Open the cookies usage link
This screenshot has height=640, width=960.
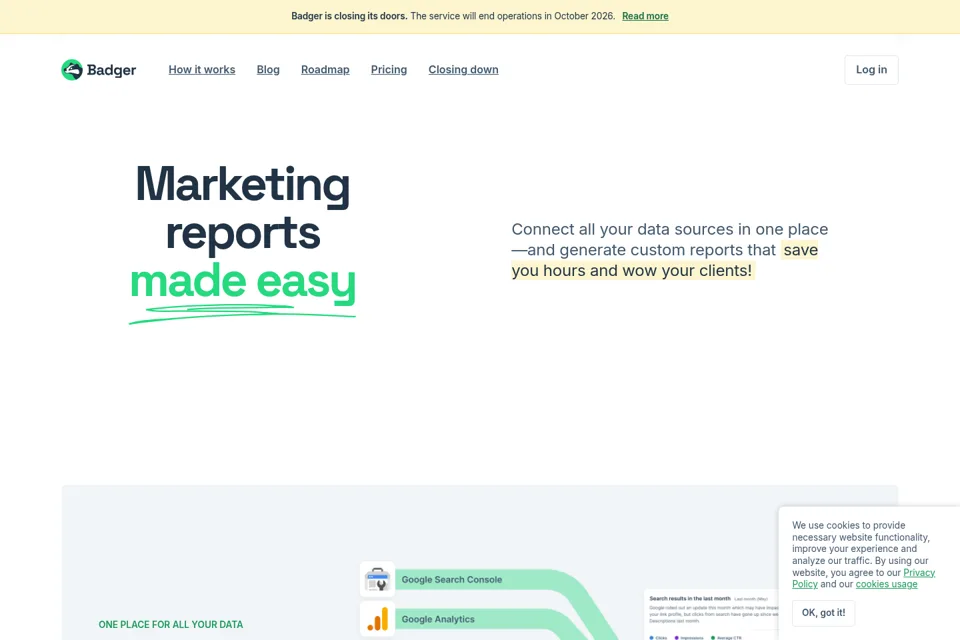(x=887, y=584)
